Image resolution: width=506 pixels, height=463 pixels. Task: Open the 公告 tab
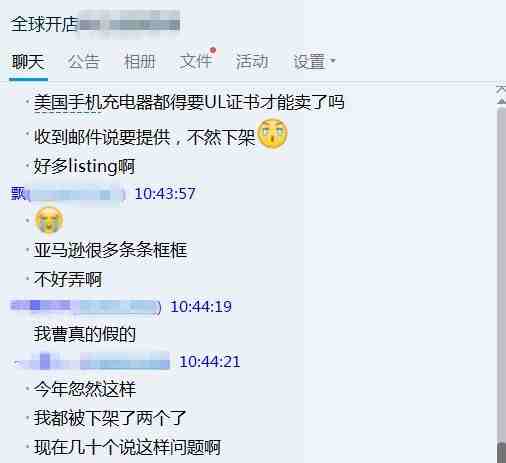[x=84, y=62]
